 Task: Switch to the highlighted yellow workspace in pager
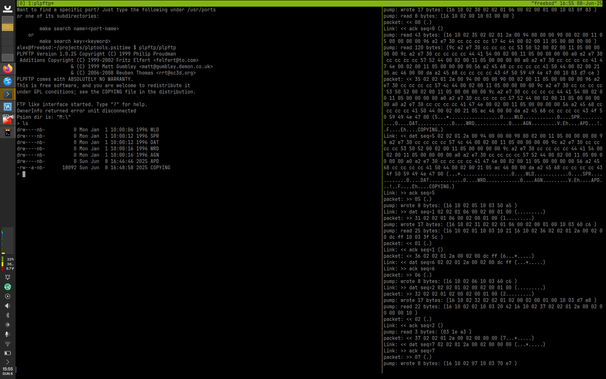coord(7,27)
